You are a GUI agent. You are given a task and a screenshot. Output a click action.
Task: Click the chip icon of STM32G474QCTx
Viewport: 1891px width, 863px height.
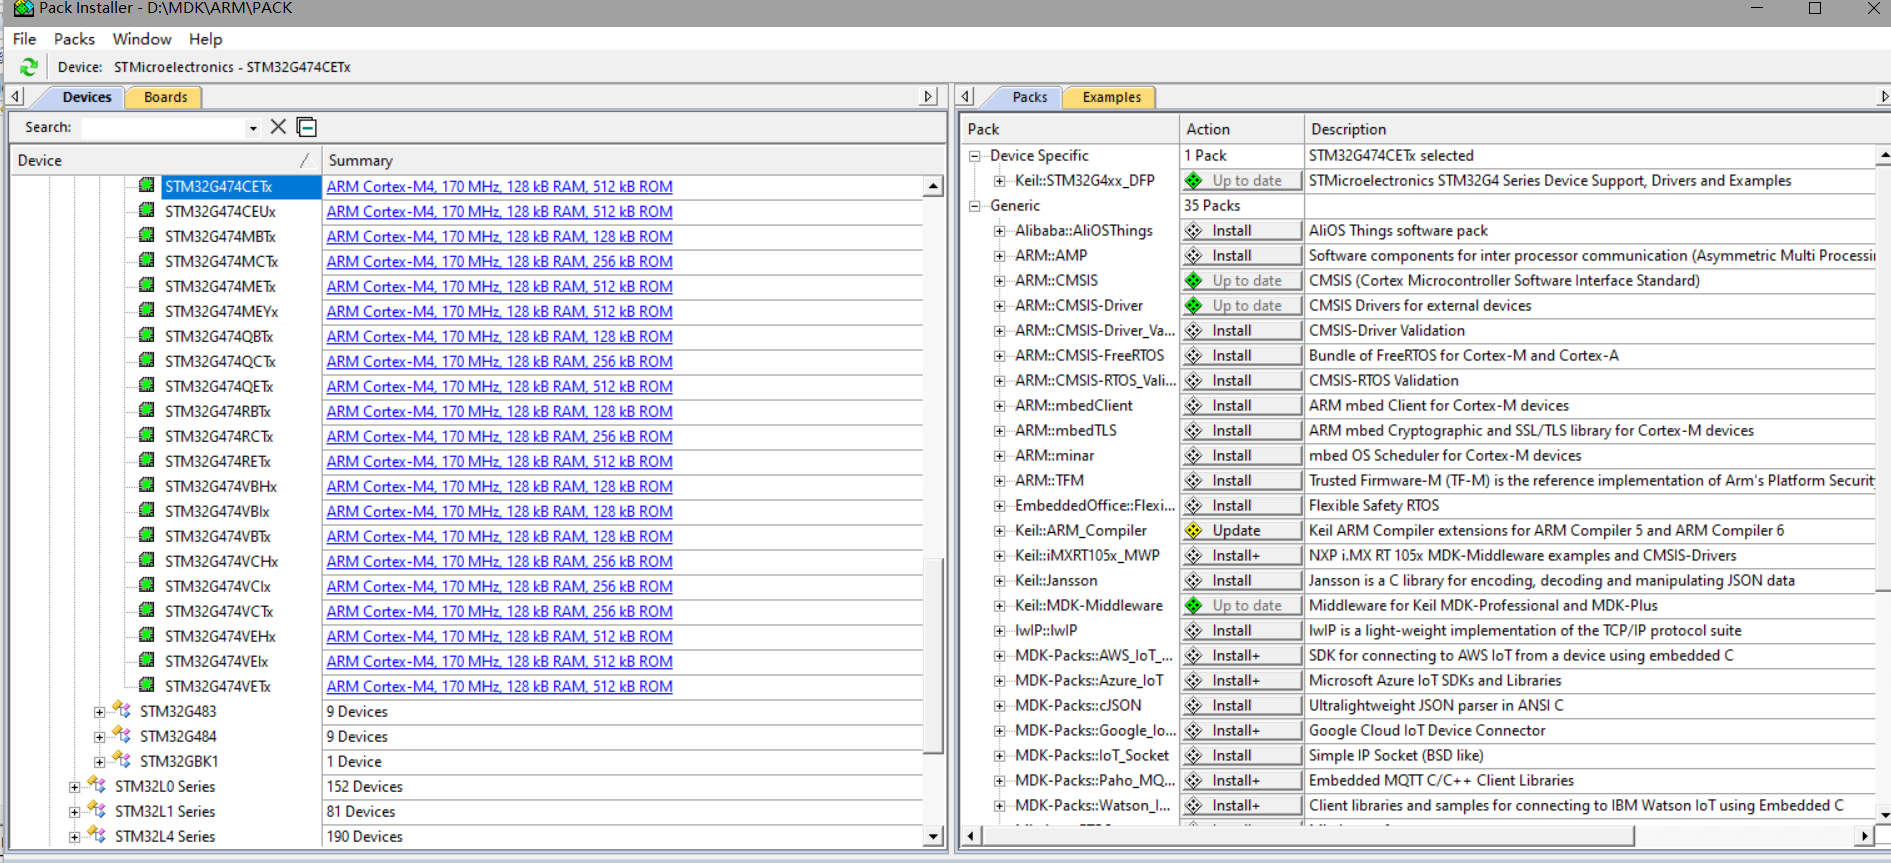coord(147,360)
